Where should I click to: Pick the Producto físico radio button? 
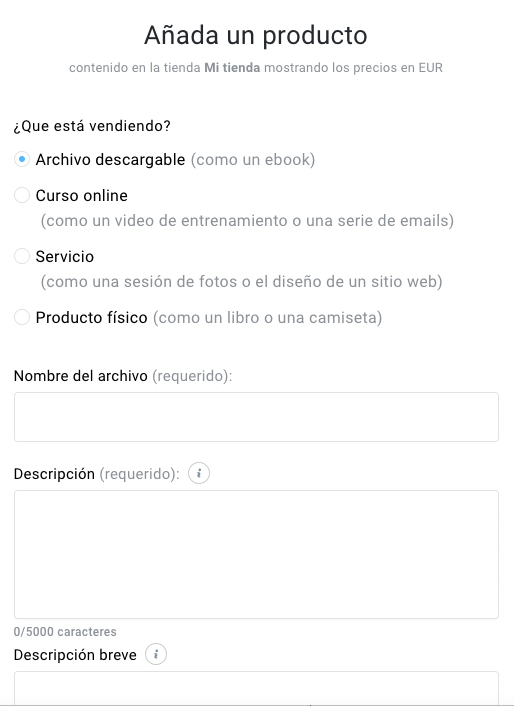pyautogui.click(x=22, y=317)
